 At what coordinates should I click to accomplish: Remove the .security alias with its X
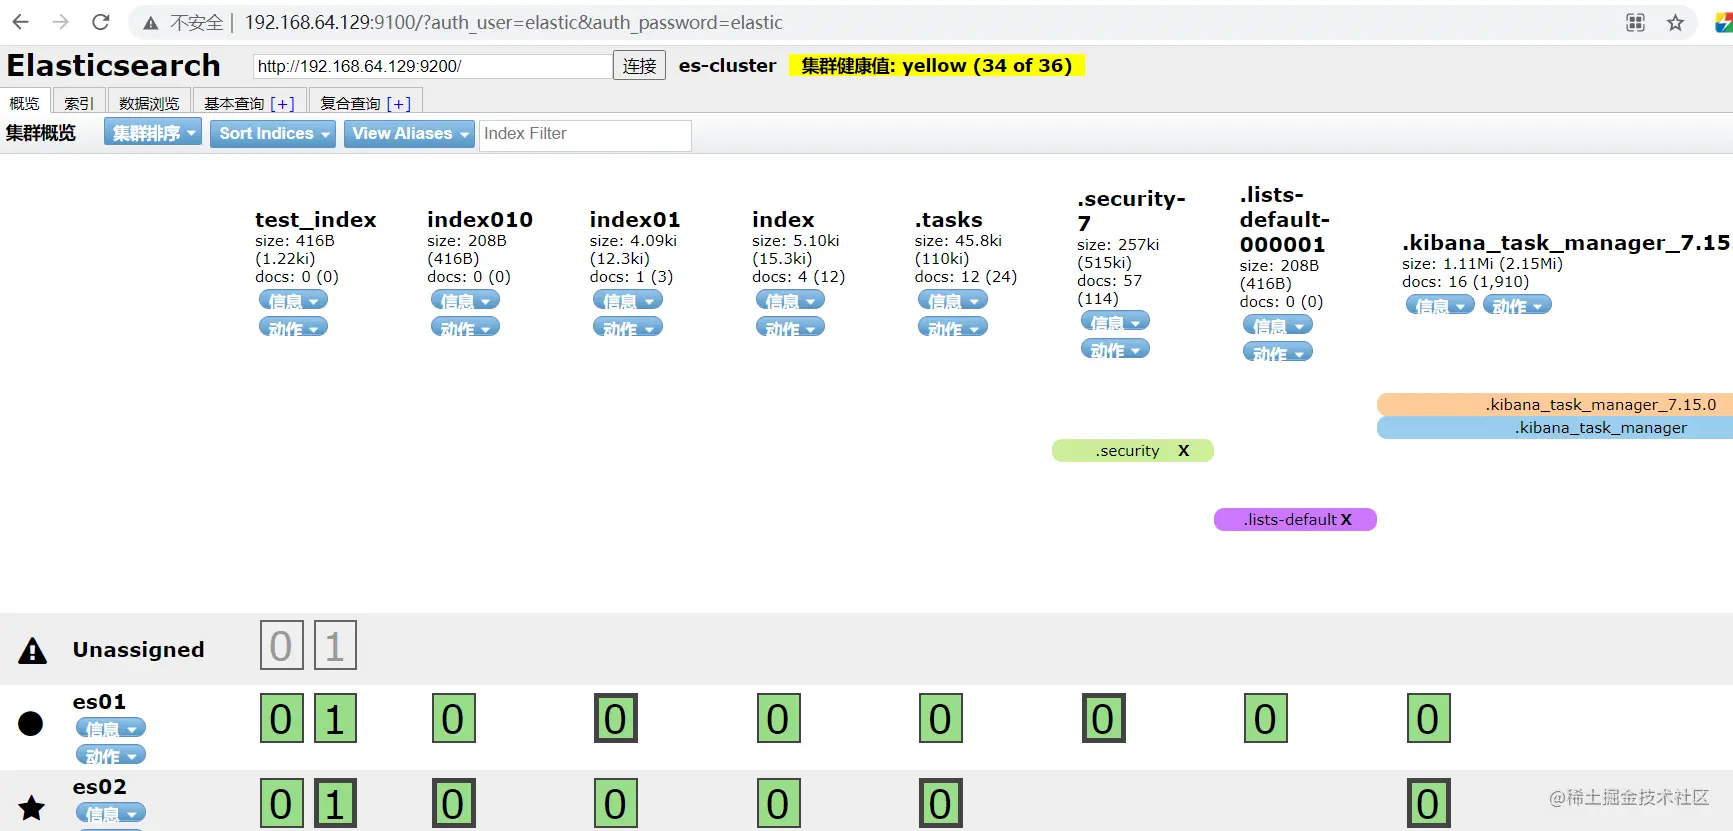[1184, 451]
